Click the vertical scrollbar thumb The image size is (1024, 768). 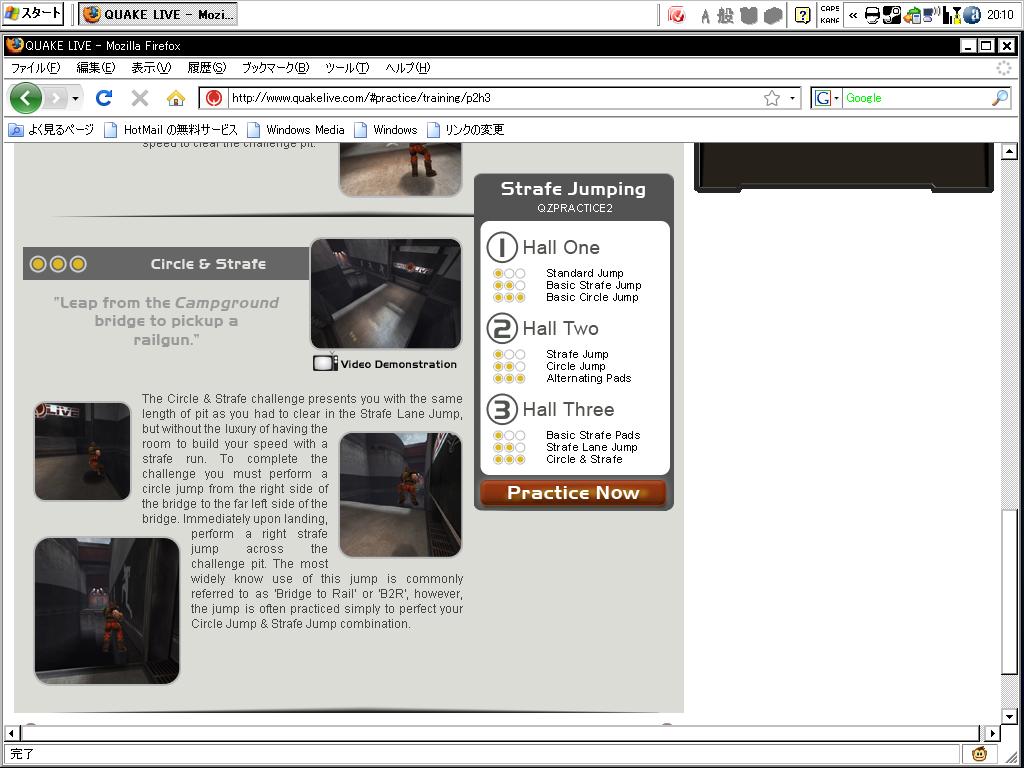[1009, 591]
